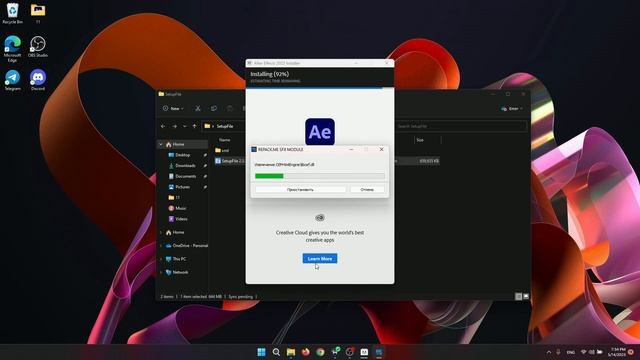
Task: Sort by the Size column header
Action: 420,140
